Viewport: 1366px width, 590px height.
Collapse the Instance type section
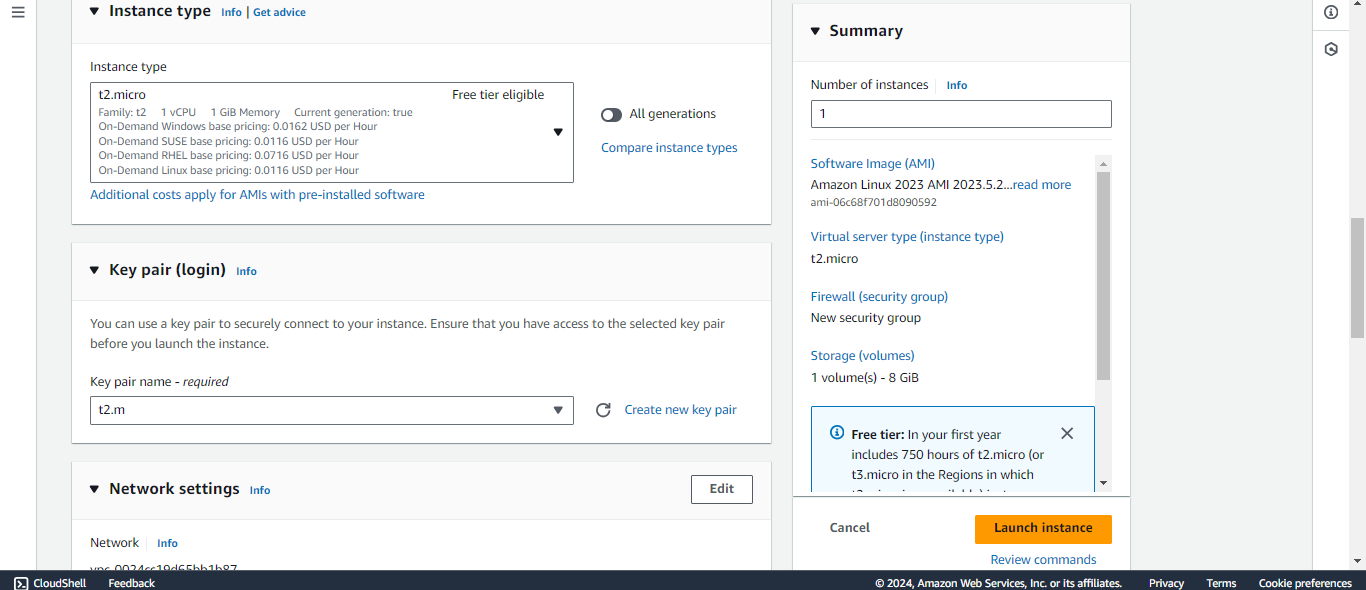pos(94,11)
